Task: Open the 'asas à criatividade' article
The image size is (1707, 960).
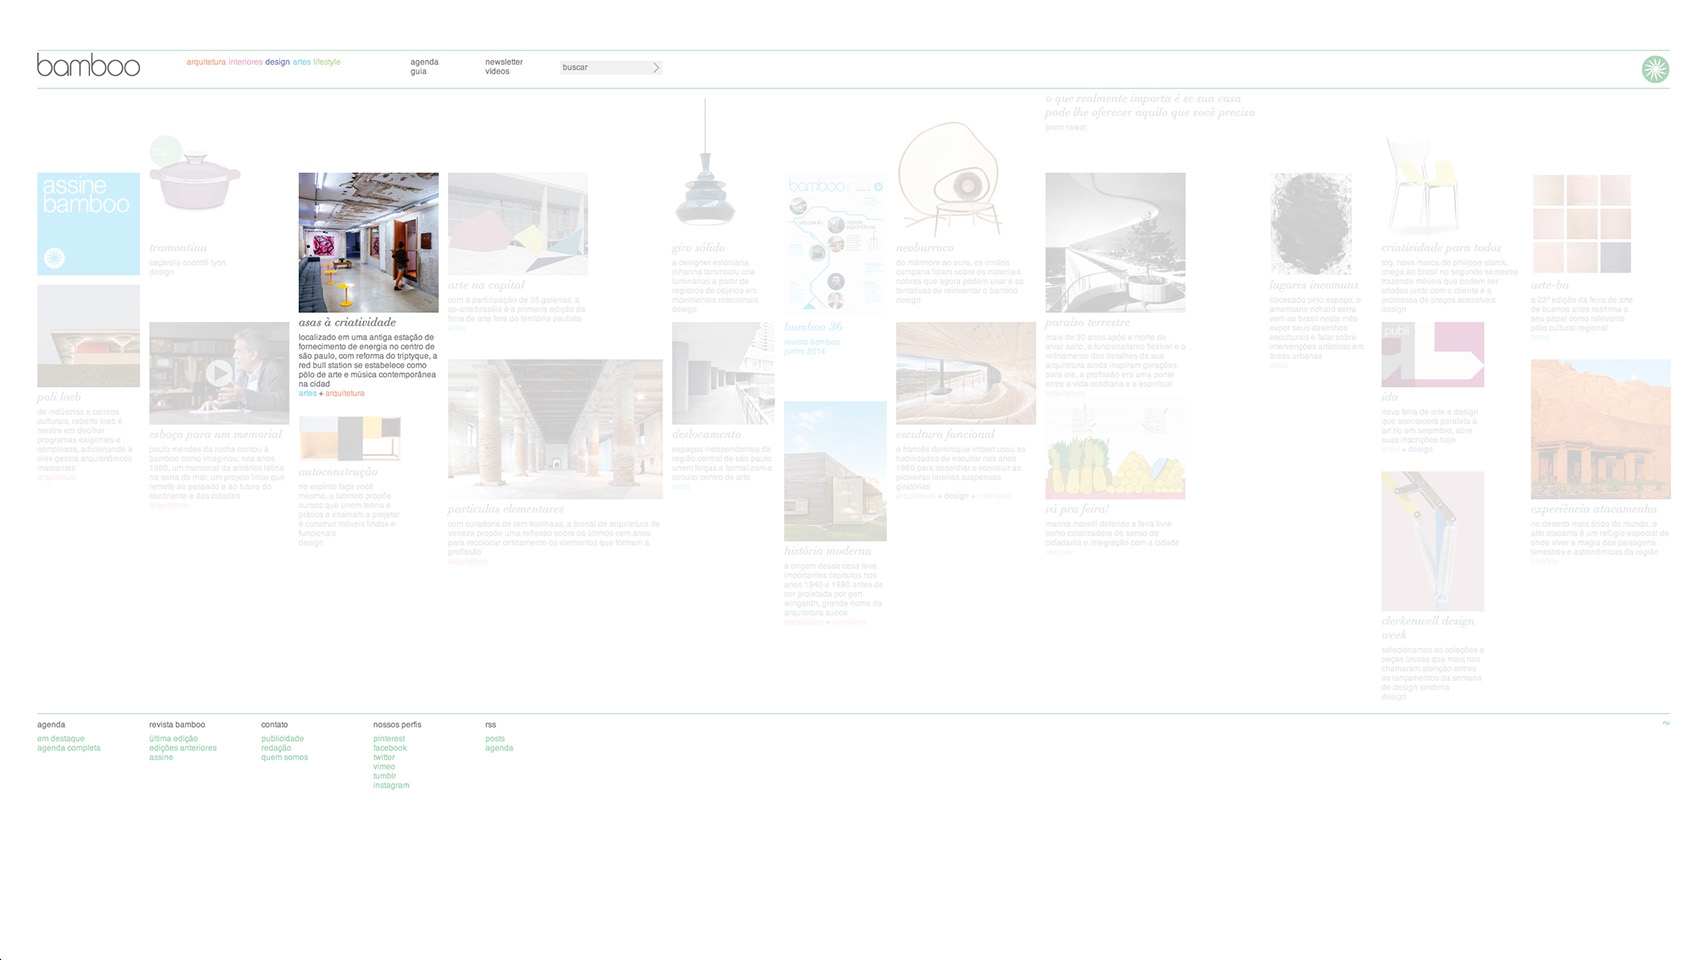Action: tap(347, 322)
